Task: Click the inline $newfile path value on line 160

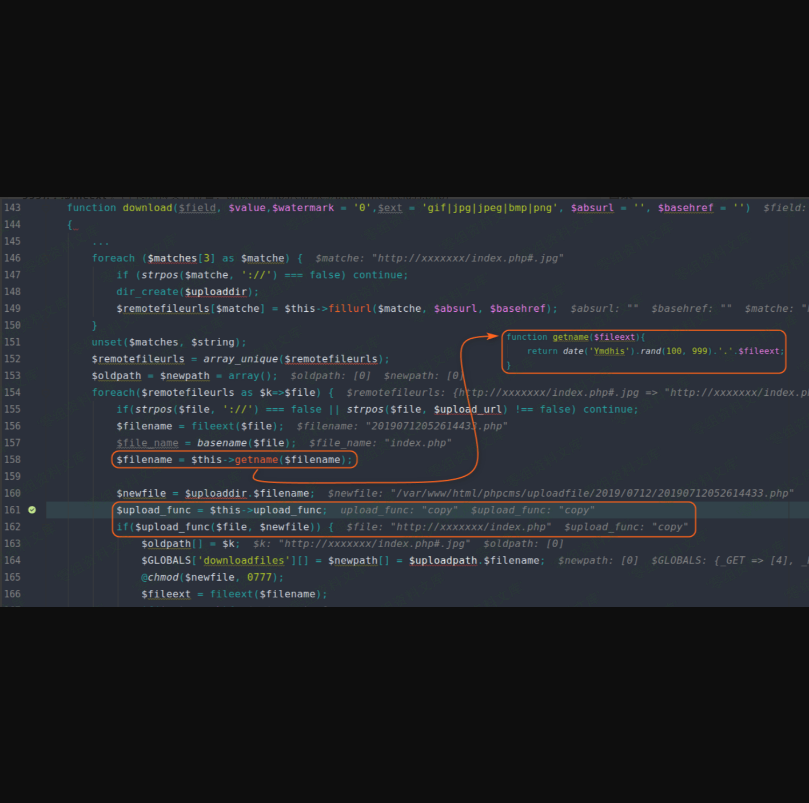Action: (594, 493)
